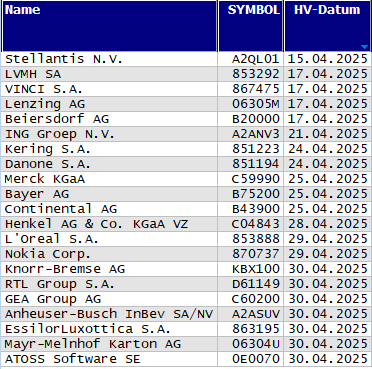Select ING Groep N.V. date 21.04.2025

(x=328, y=134)
